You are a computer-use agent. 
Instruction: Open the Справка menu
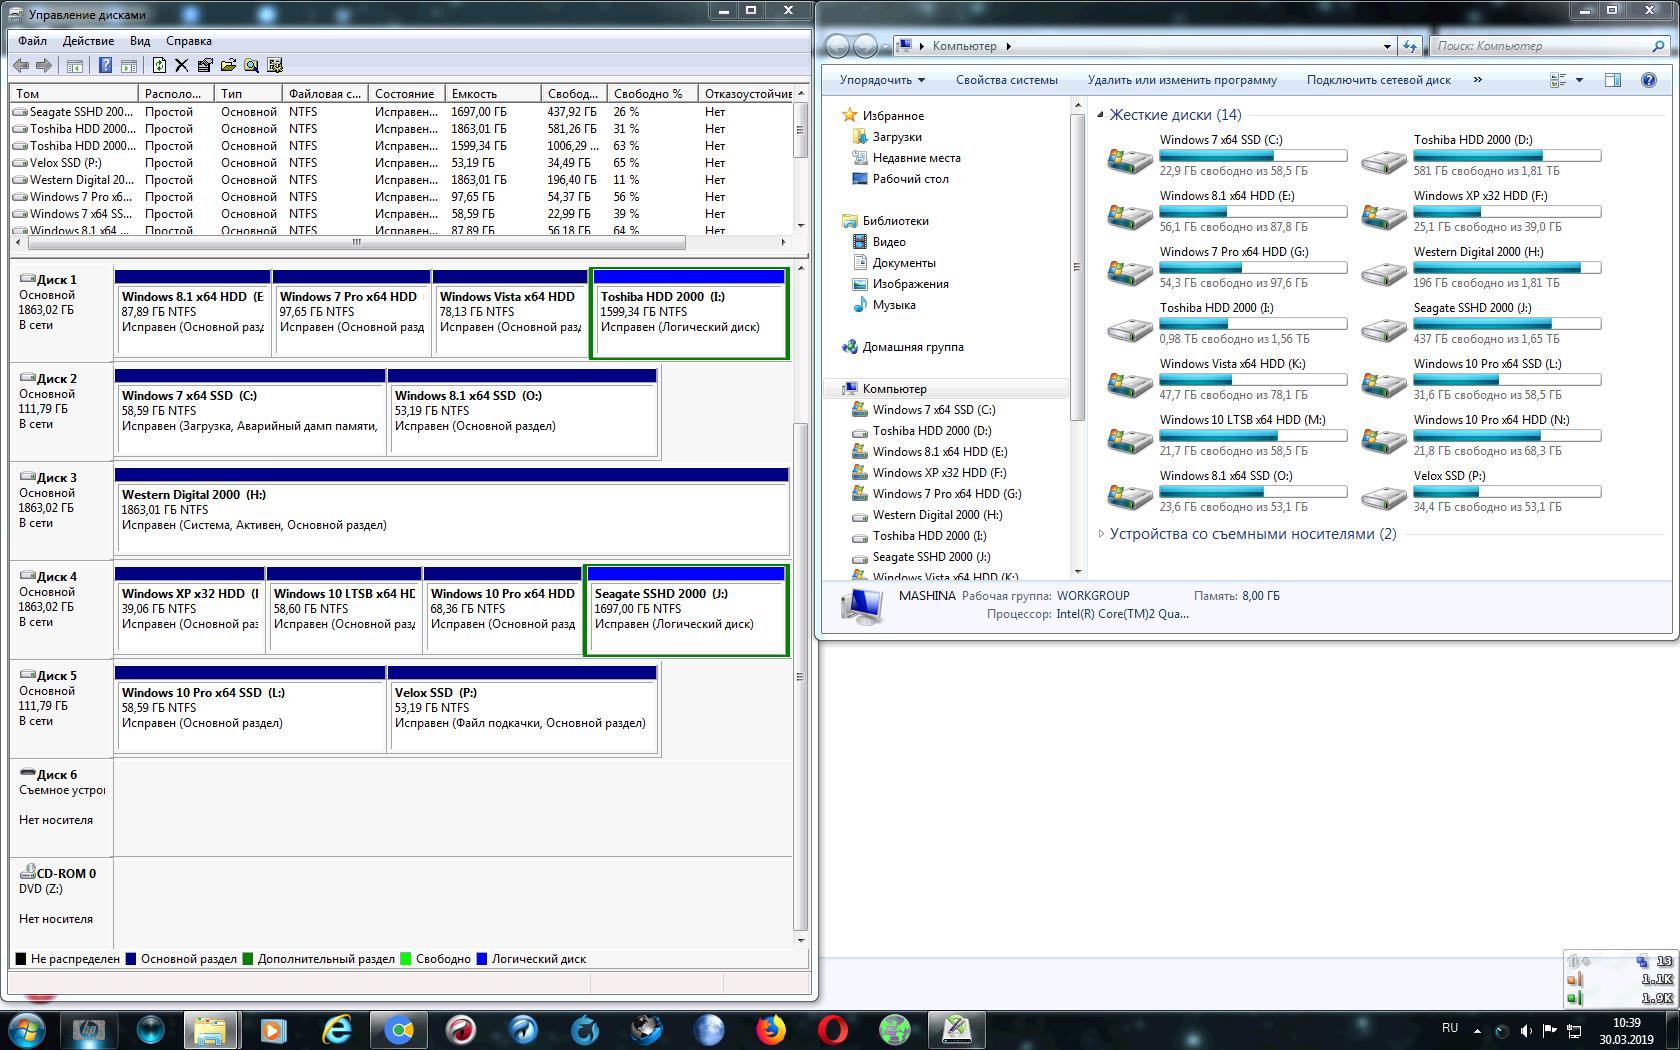tap(189, 41)
